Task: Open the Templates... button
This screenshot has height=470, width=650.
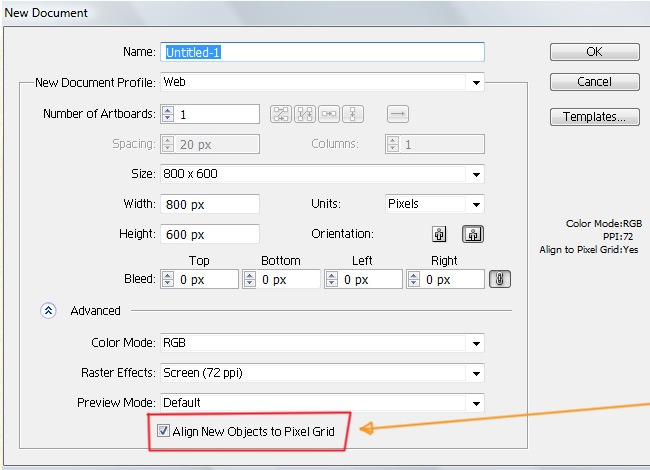Action: tap(594, 117)
